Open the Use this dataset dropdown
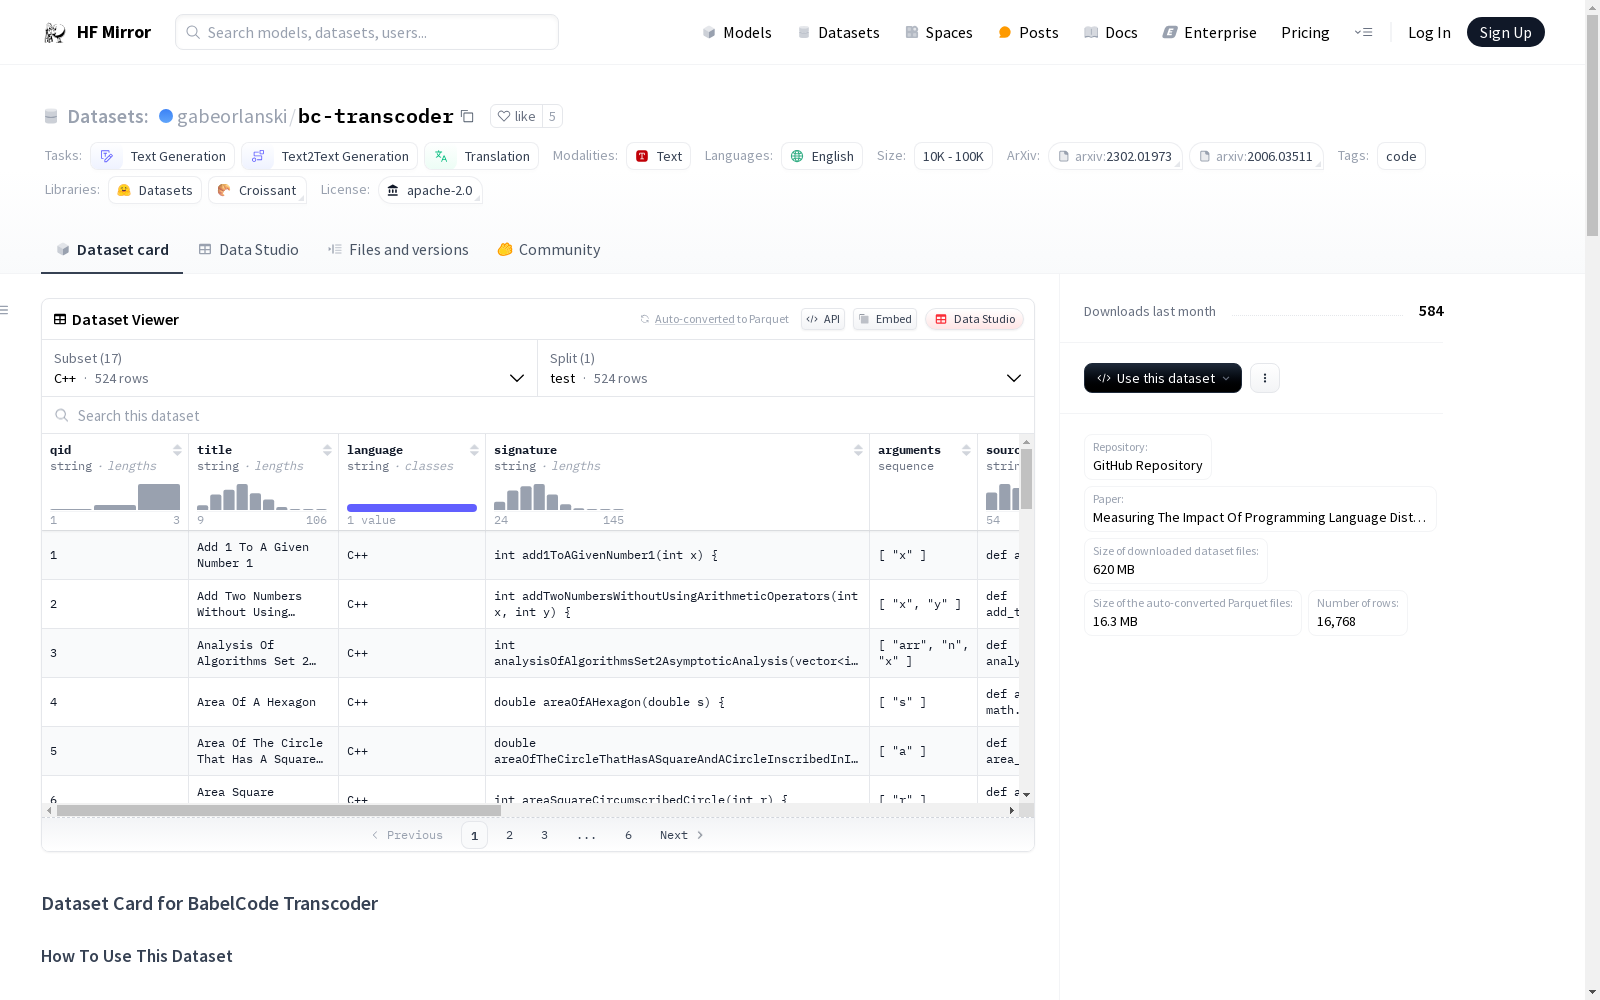Viewport: 1600px width, 1000px height. [1162, 378]
